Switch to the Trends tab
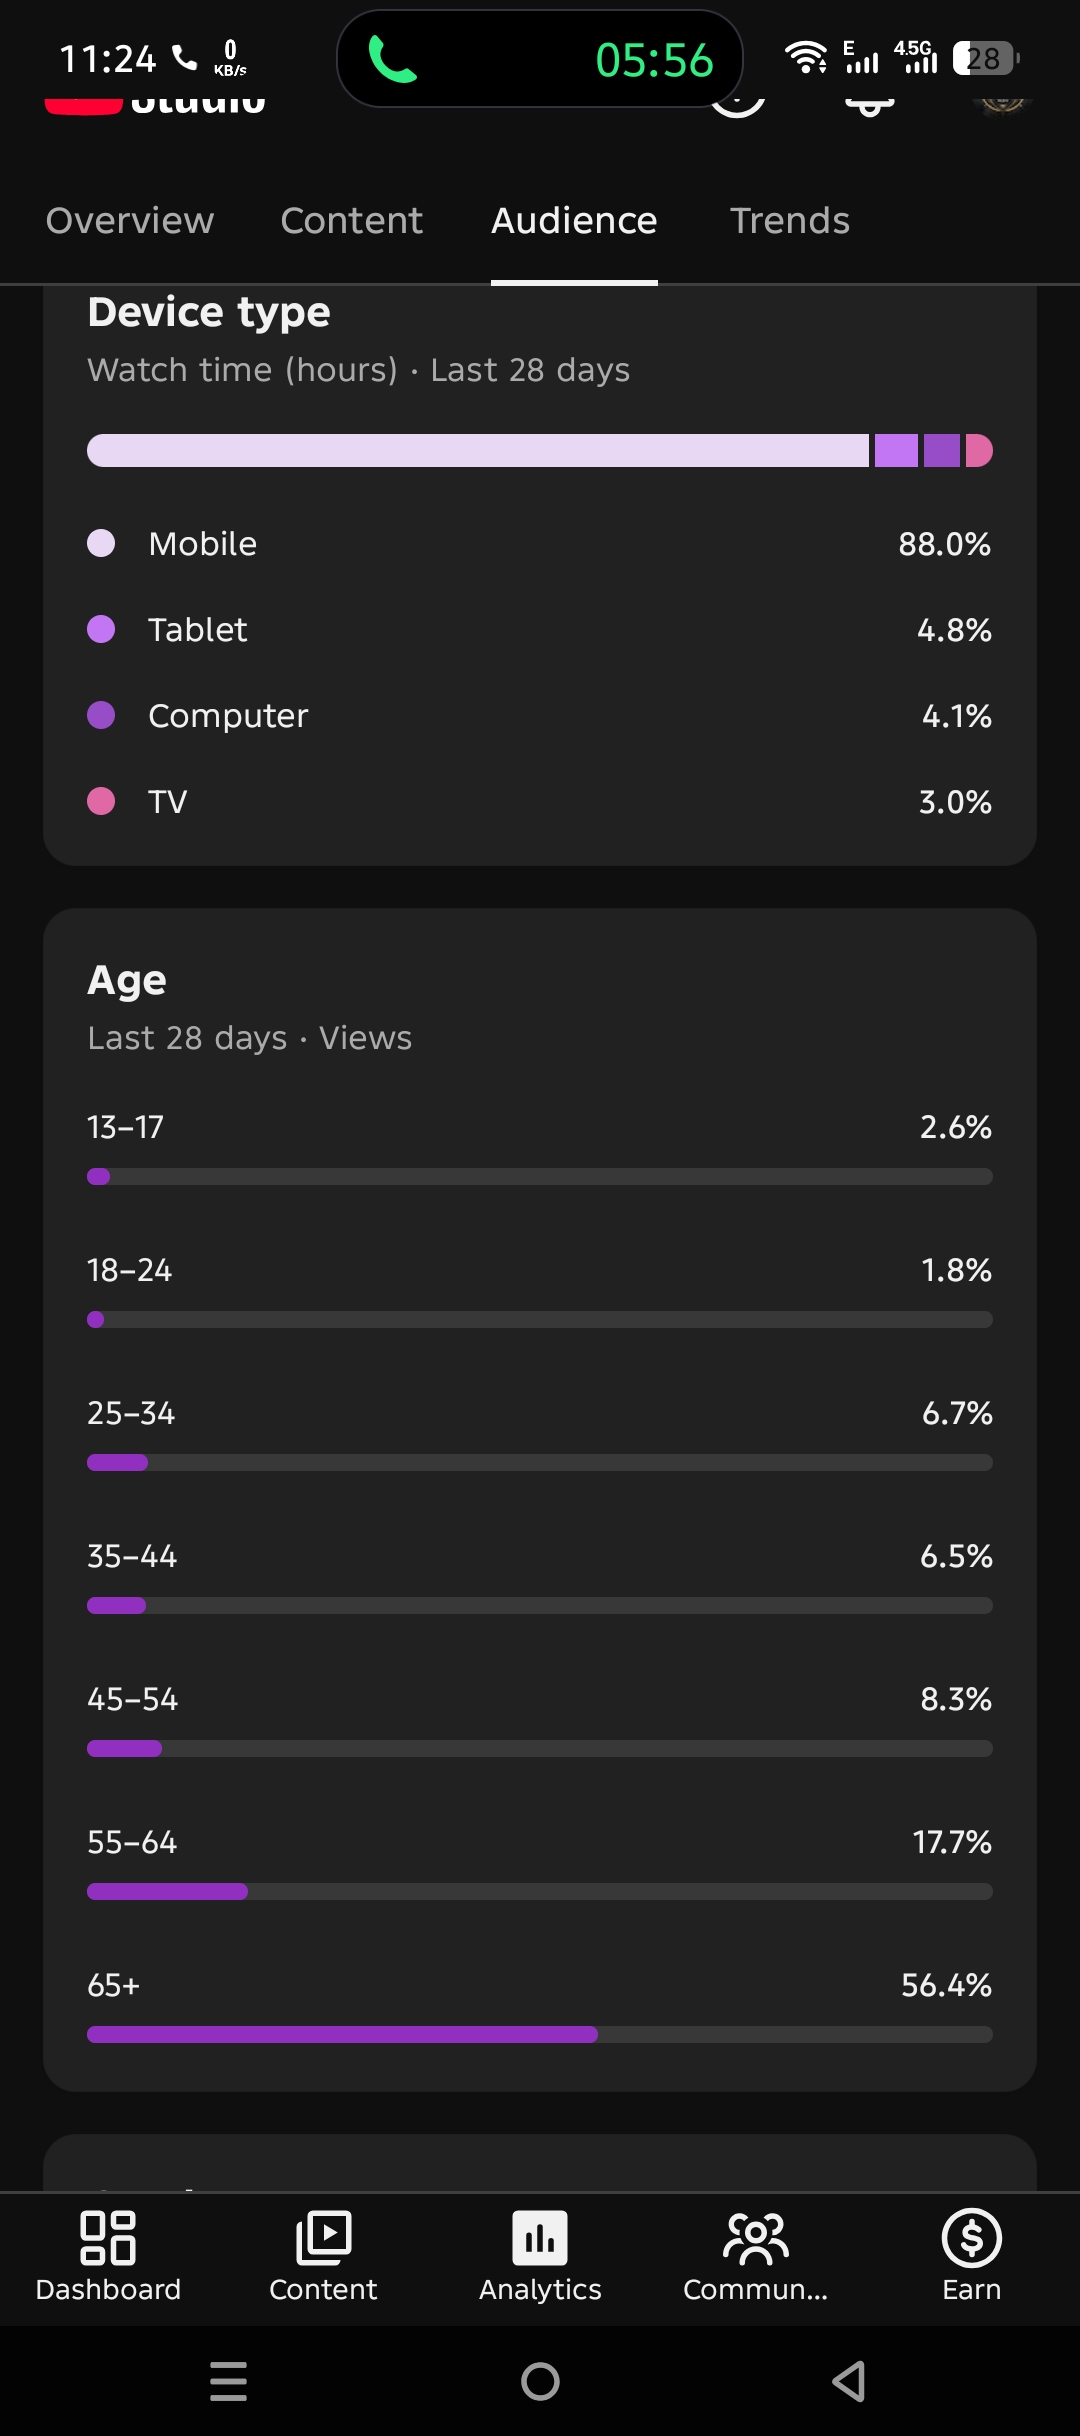The height and width of the screenshot is (2436, 1080). [x=790, y=220]
